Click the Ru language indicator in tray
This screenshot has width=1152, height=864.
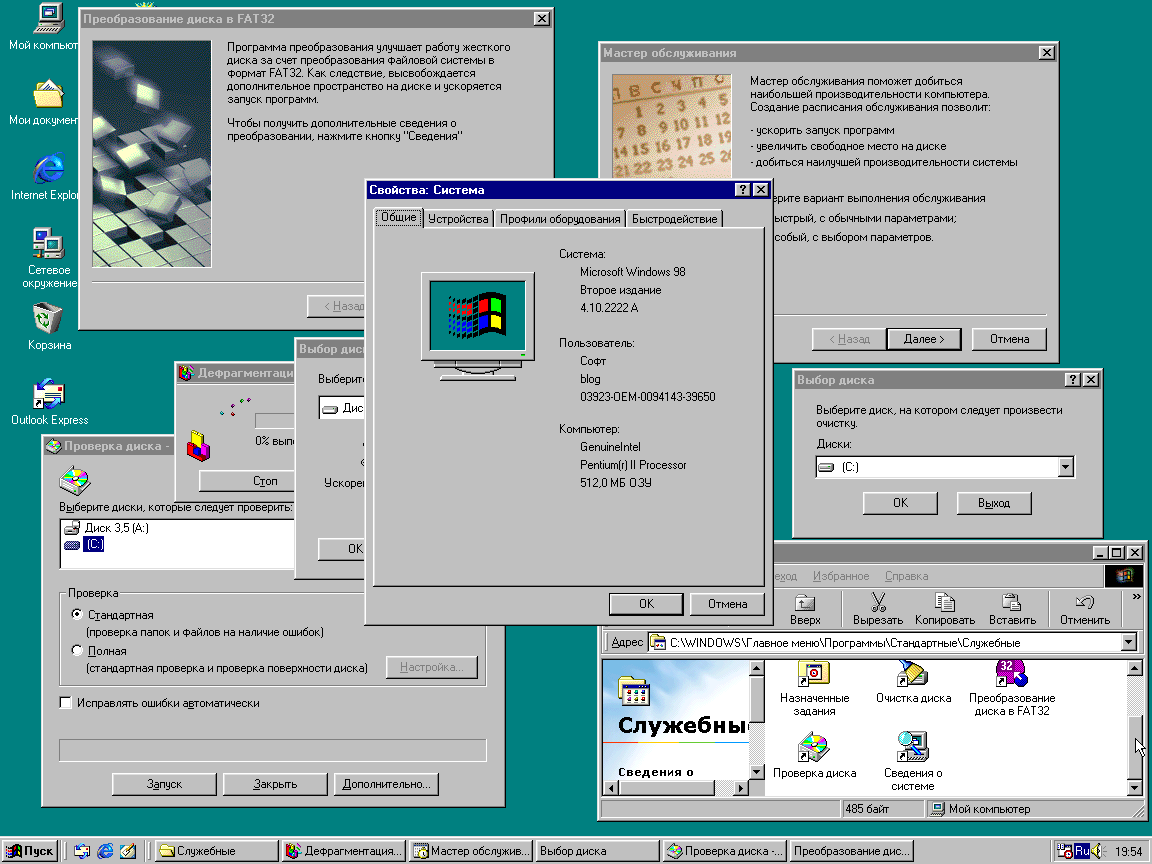(1081, 851)
